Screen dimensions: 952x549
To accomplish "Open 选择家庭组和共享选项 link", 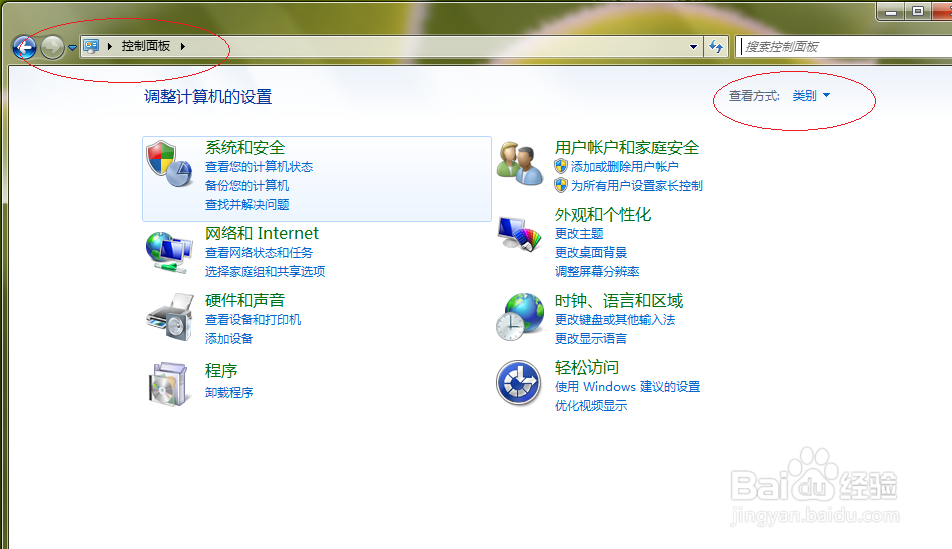I will 265,271.
